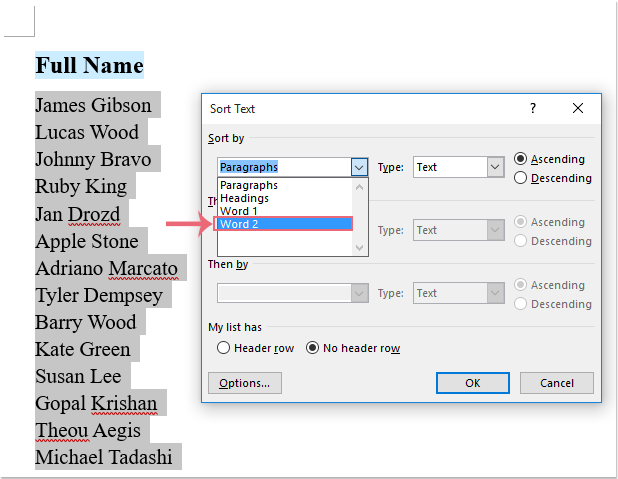Confirm sorting with the OK button

point(473,383)
